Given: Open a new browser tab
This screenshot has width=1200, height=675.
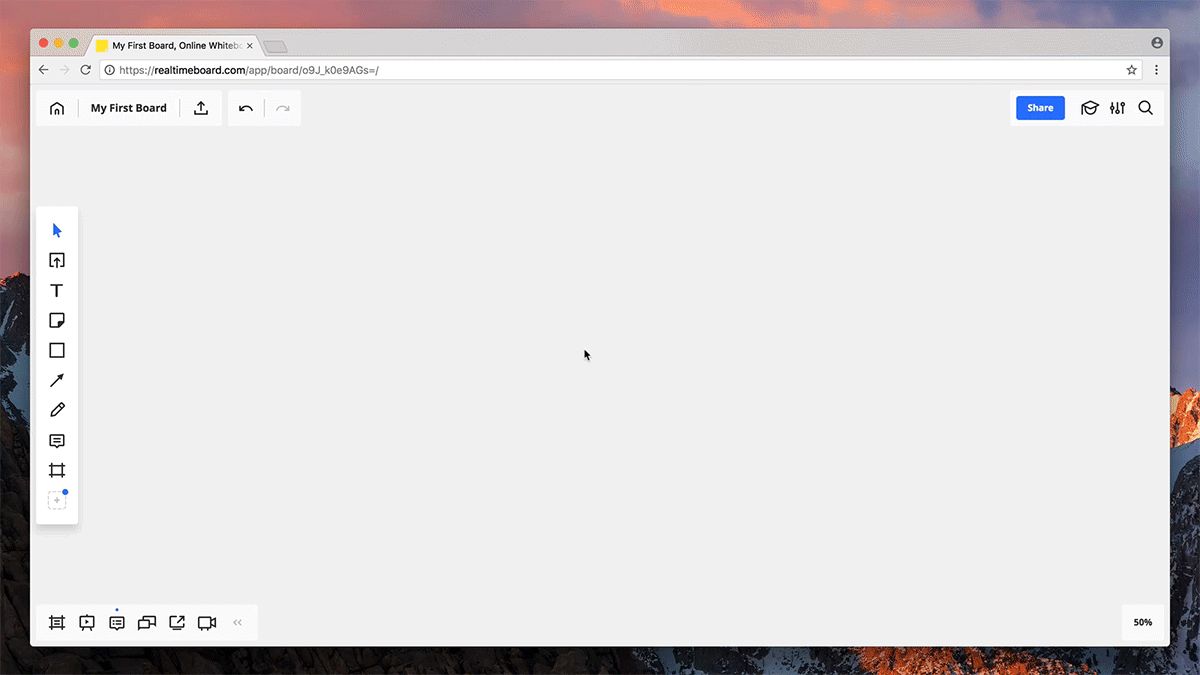Looking at the screenshot, I should (275, 46).
